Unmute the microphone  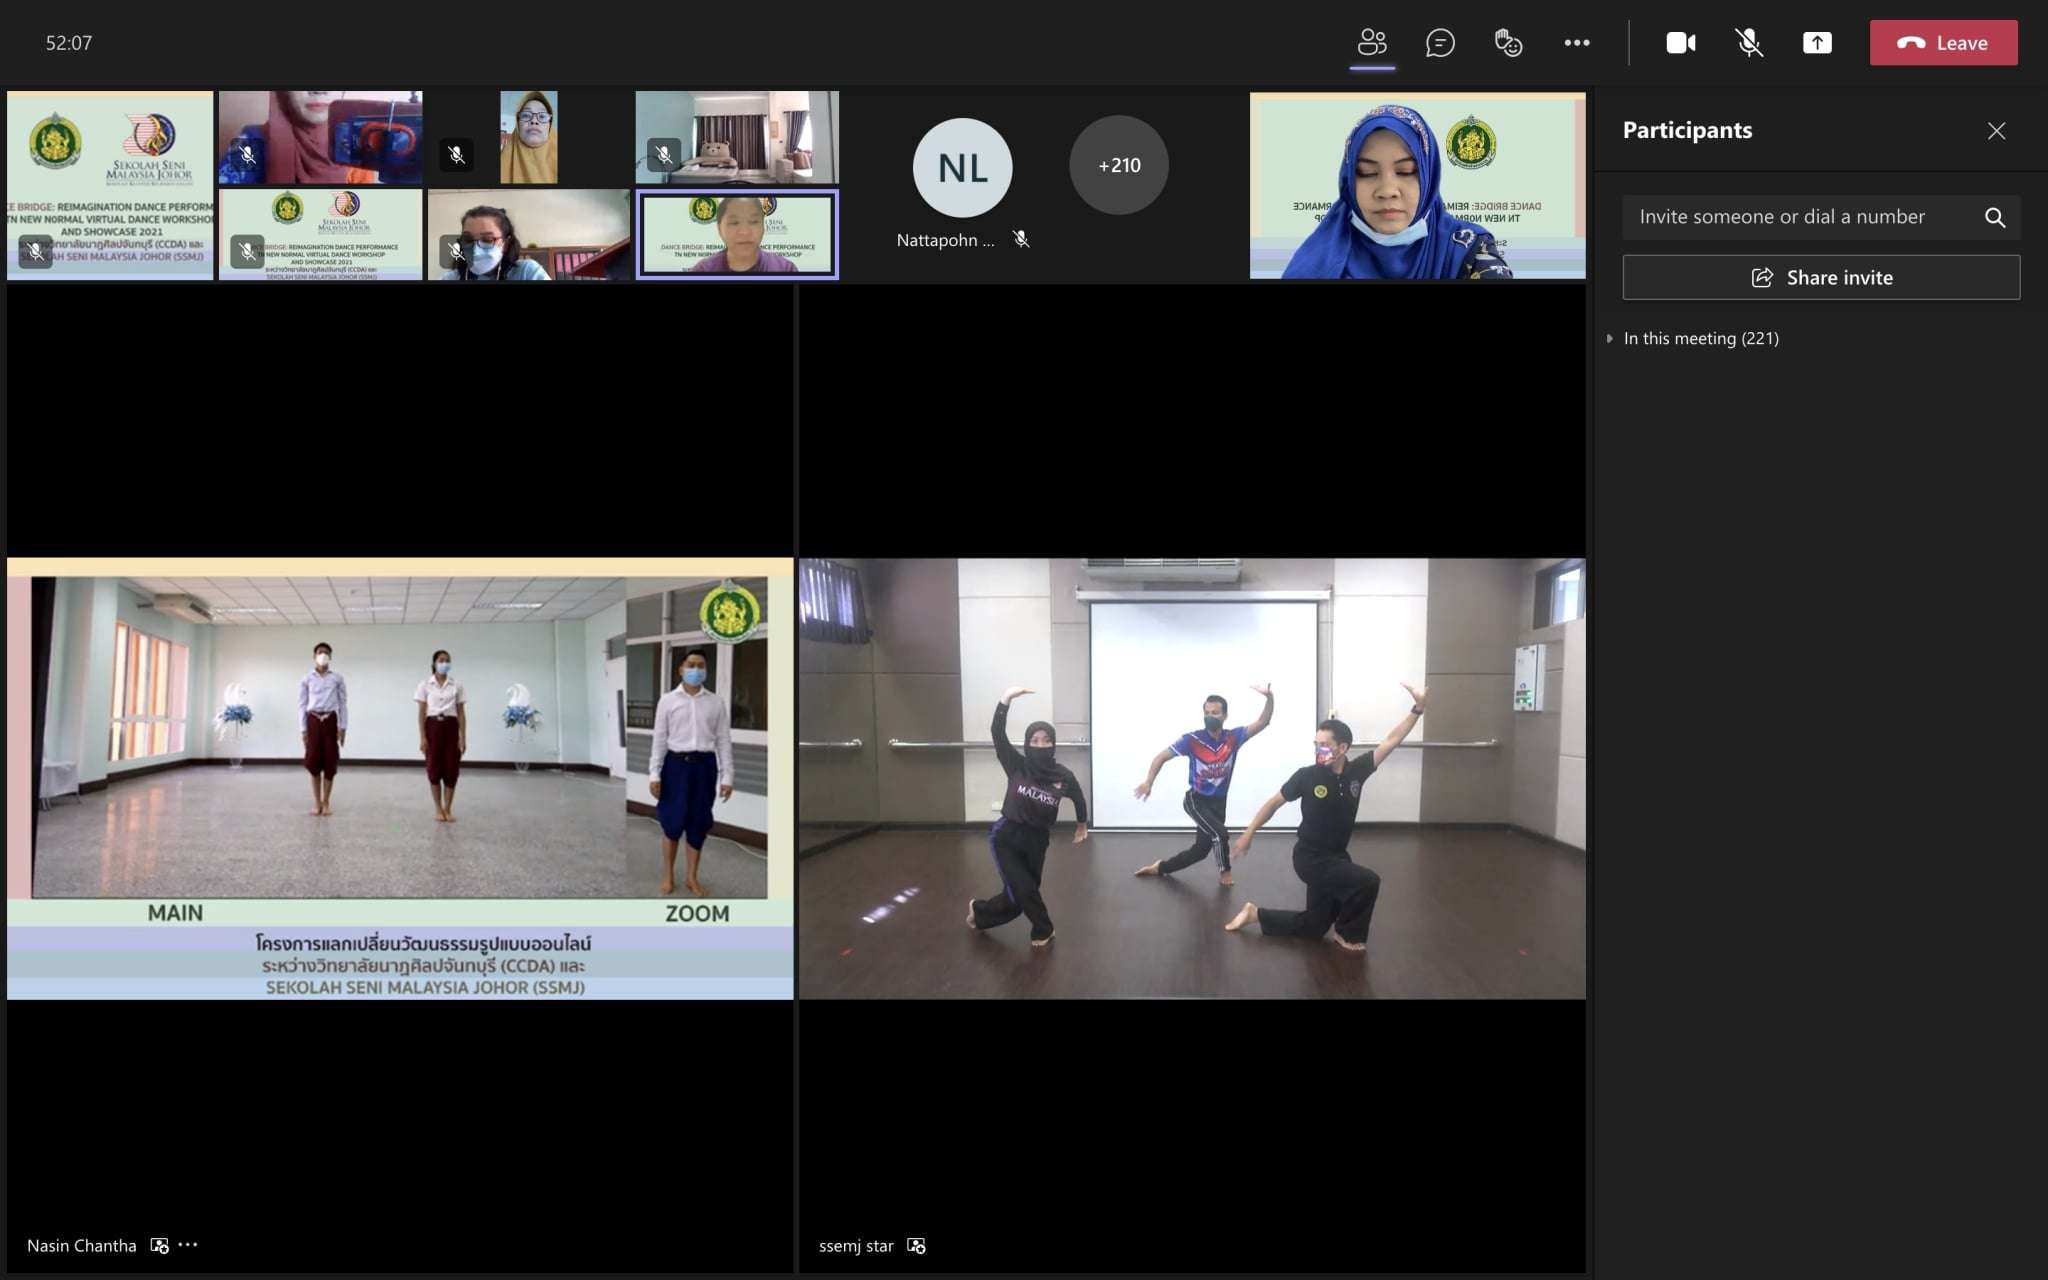click(x=1748, y=43)
